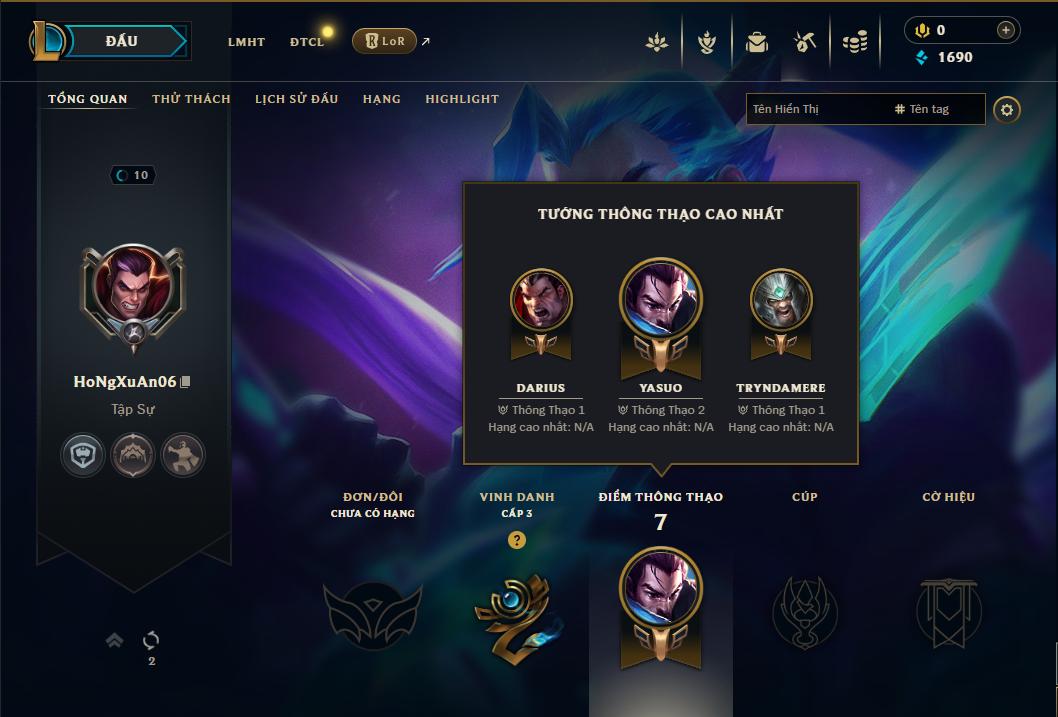Switch to ĐTCL game mode

(x=307, y=42)
